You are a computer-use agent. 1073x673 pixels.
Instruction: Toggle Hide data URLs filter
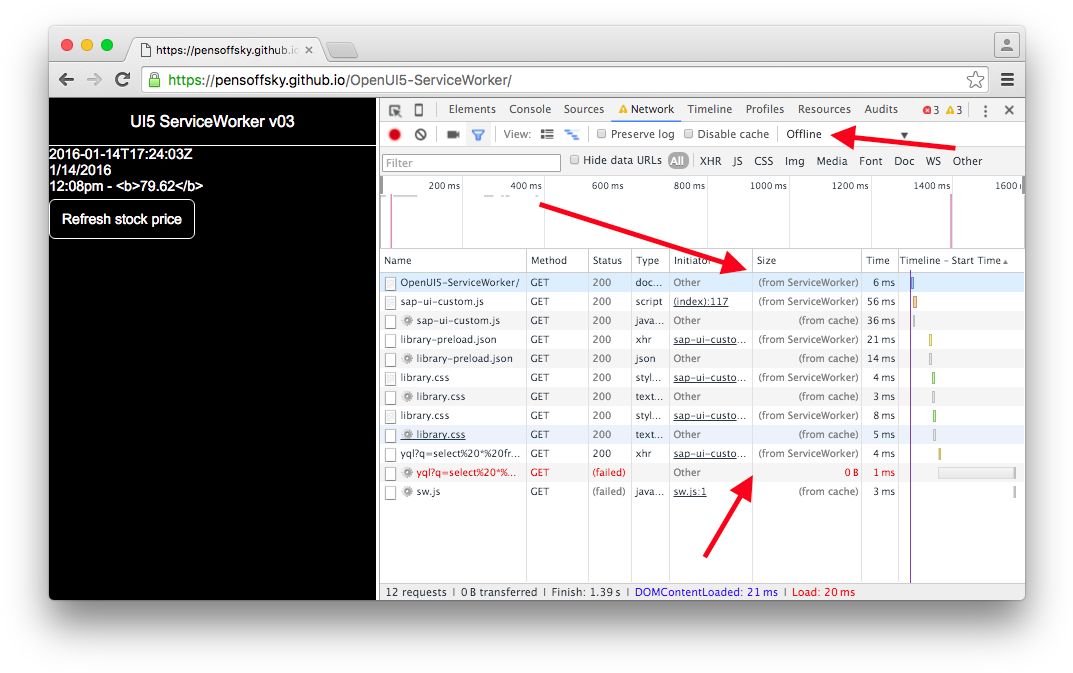click(x=574, y=160)
